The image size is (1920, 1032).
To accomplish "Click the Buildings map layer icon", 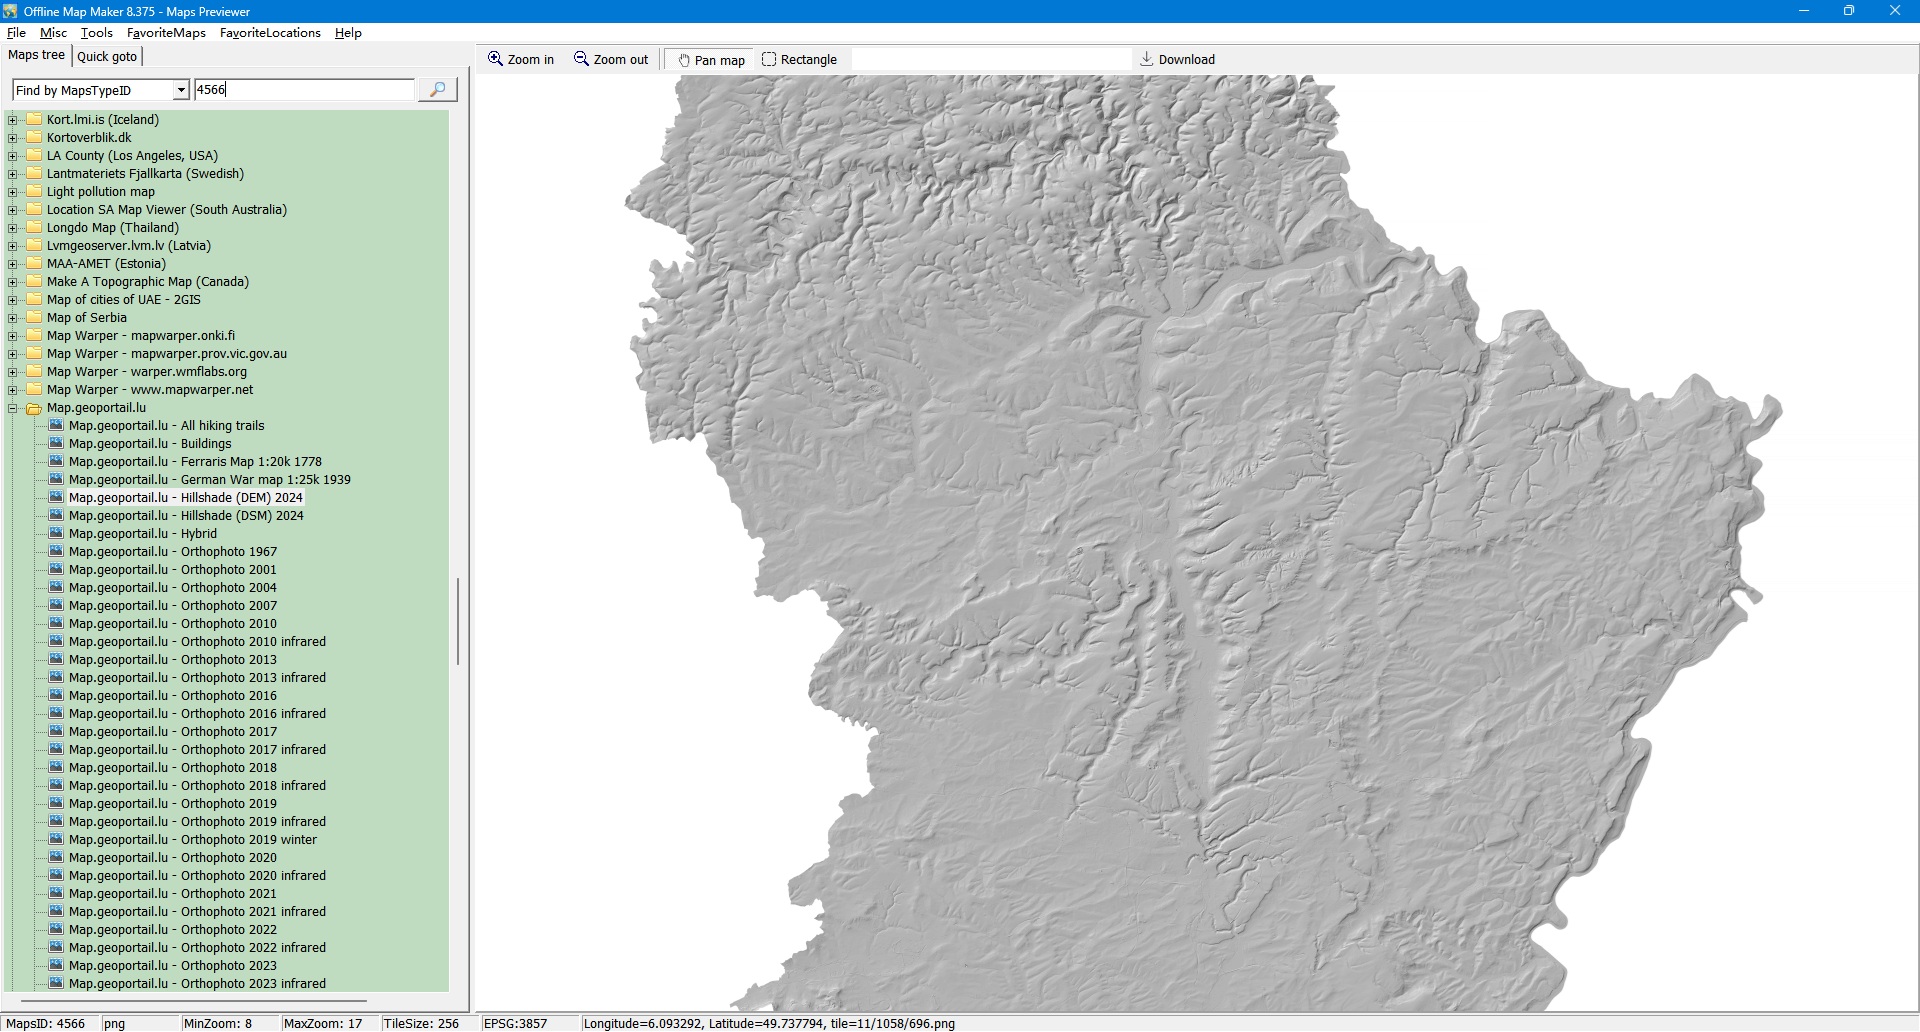I will click(x=56, y=444).
